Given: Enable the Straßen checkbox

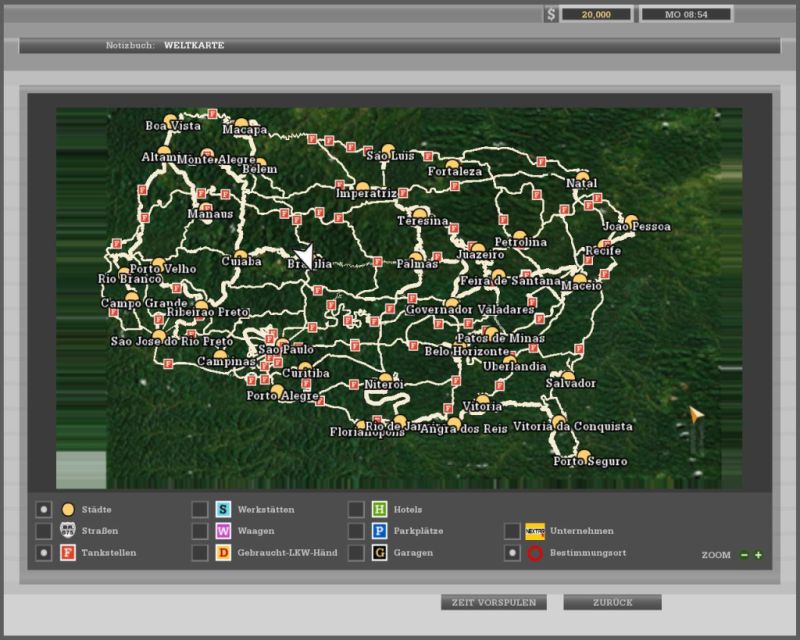Looking at the screenshot, I should pyautogui.click(x=44, y=531).
